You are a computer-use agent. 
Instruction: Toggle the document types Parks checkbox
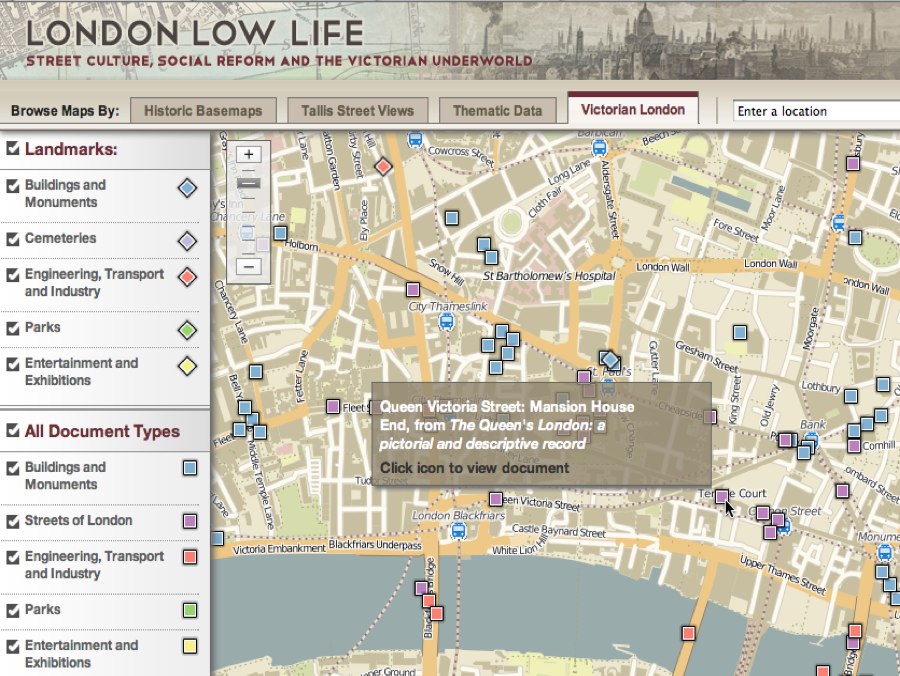pyautogui.click(x=13, y=609)
